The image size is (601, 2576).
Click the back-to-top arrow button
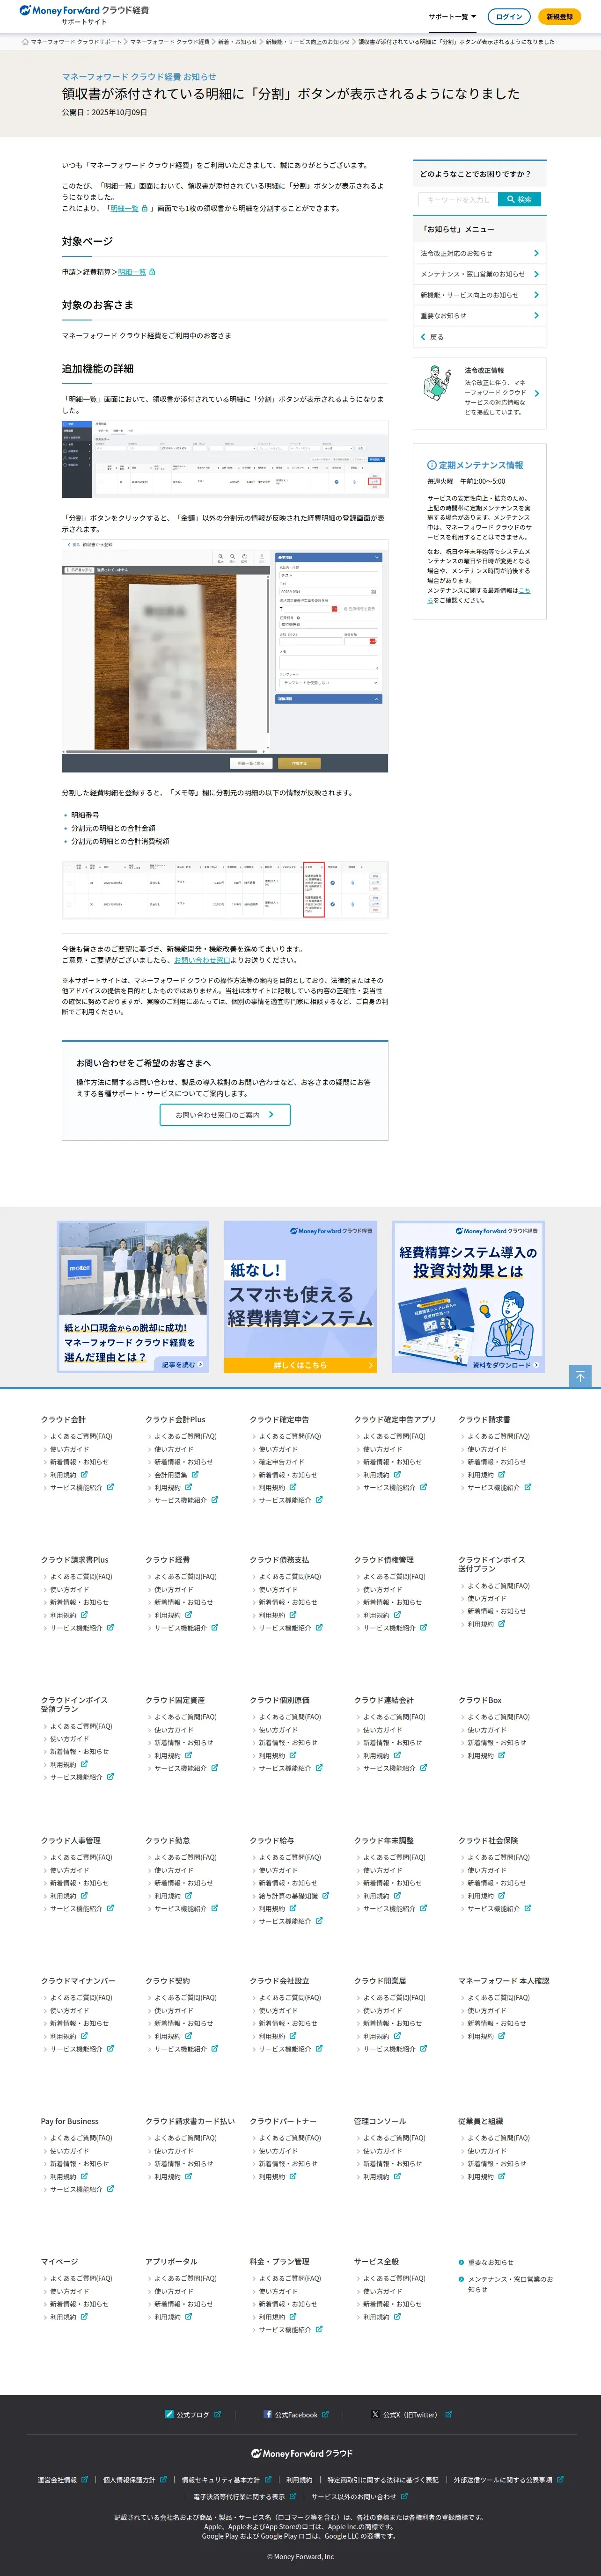[580, 1376]
